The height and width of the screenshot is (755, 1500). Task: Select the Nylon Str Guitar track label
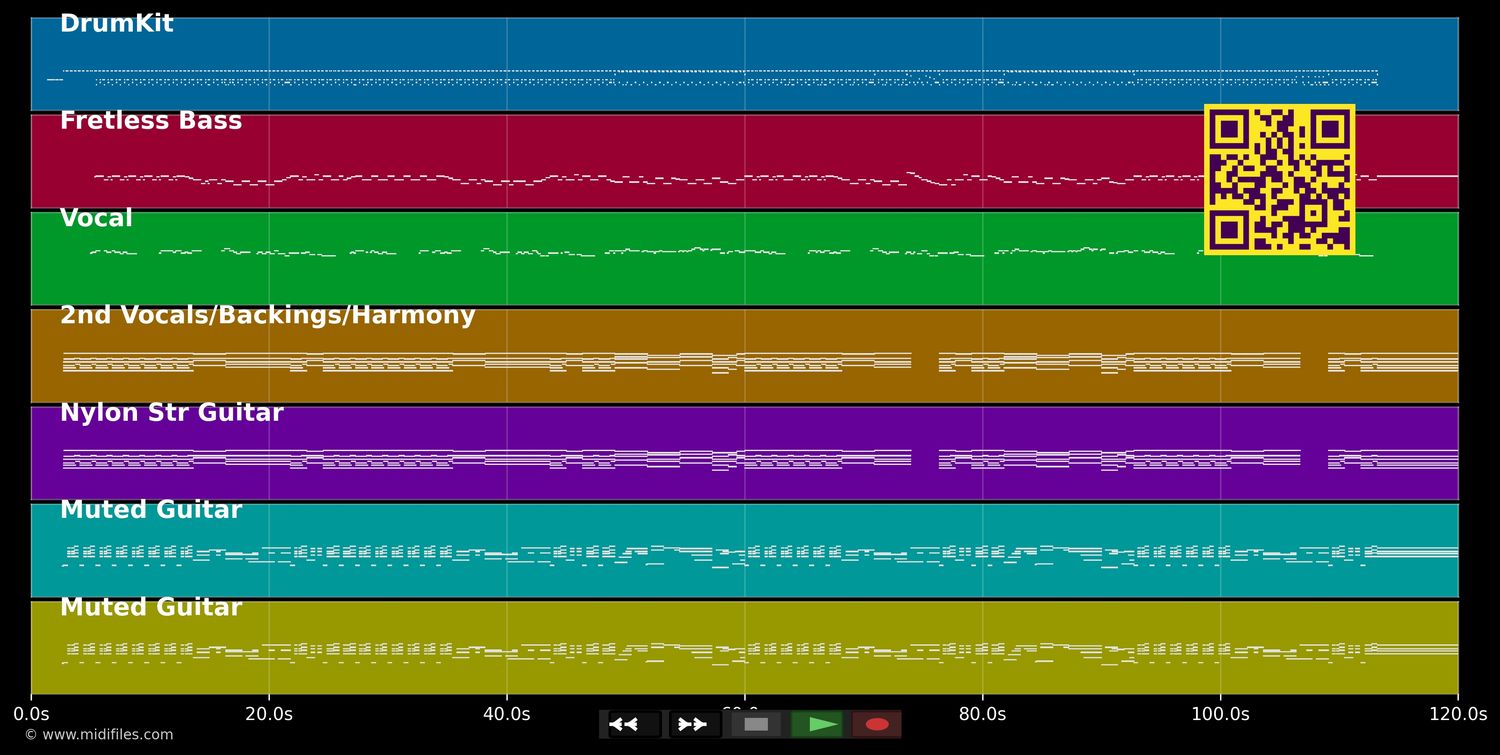(172, 413)
